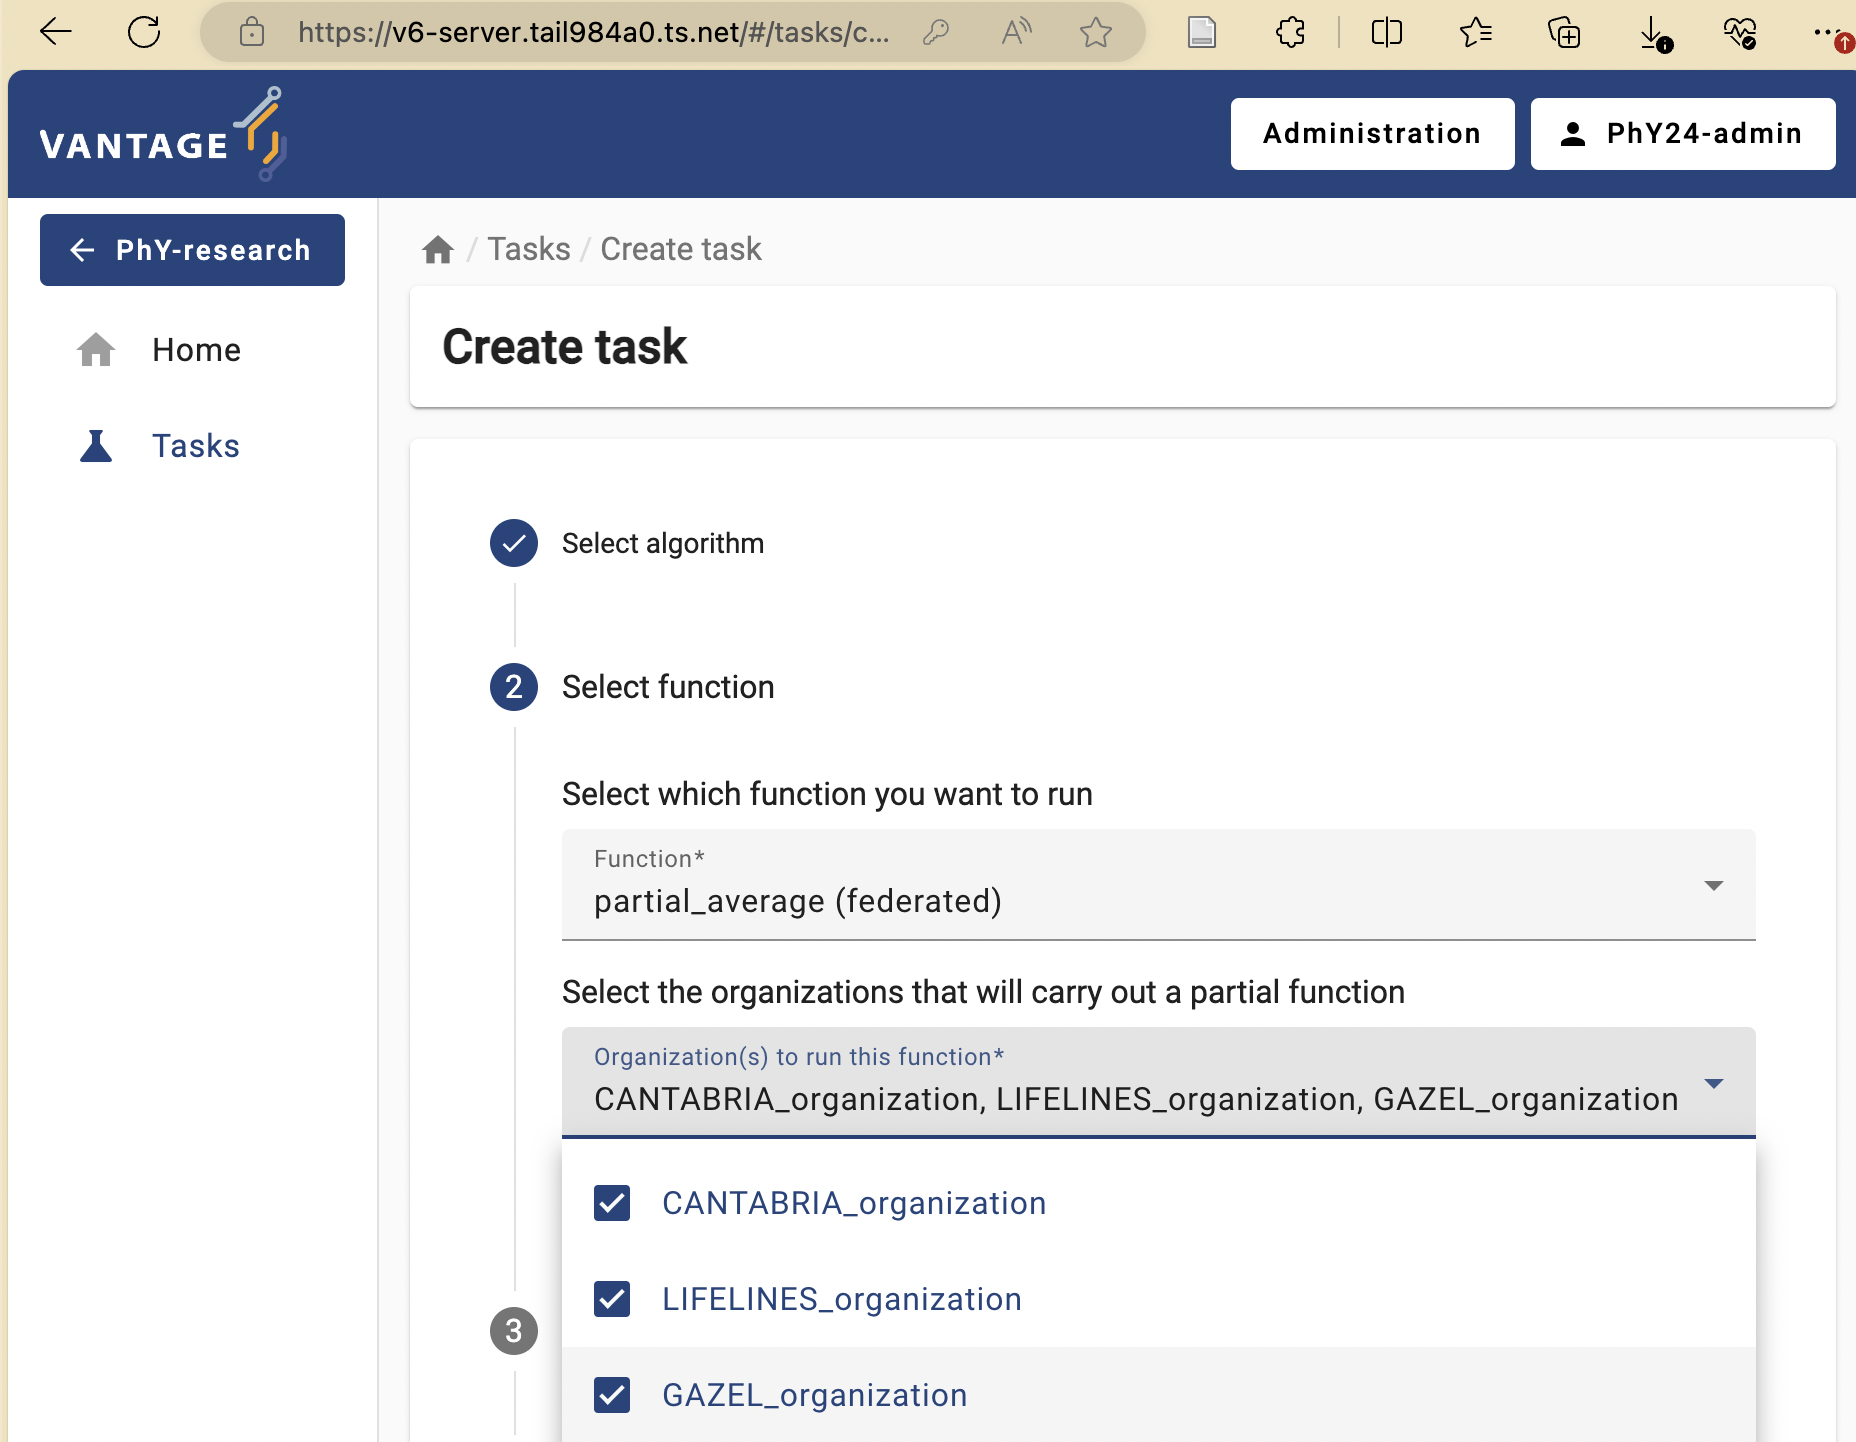Click the Home house icon in the sidebar
Screen dimensions: 1856x1442
coord(96,350)
